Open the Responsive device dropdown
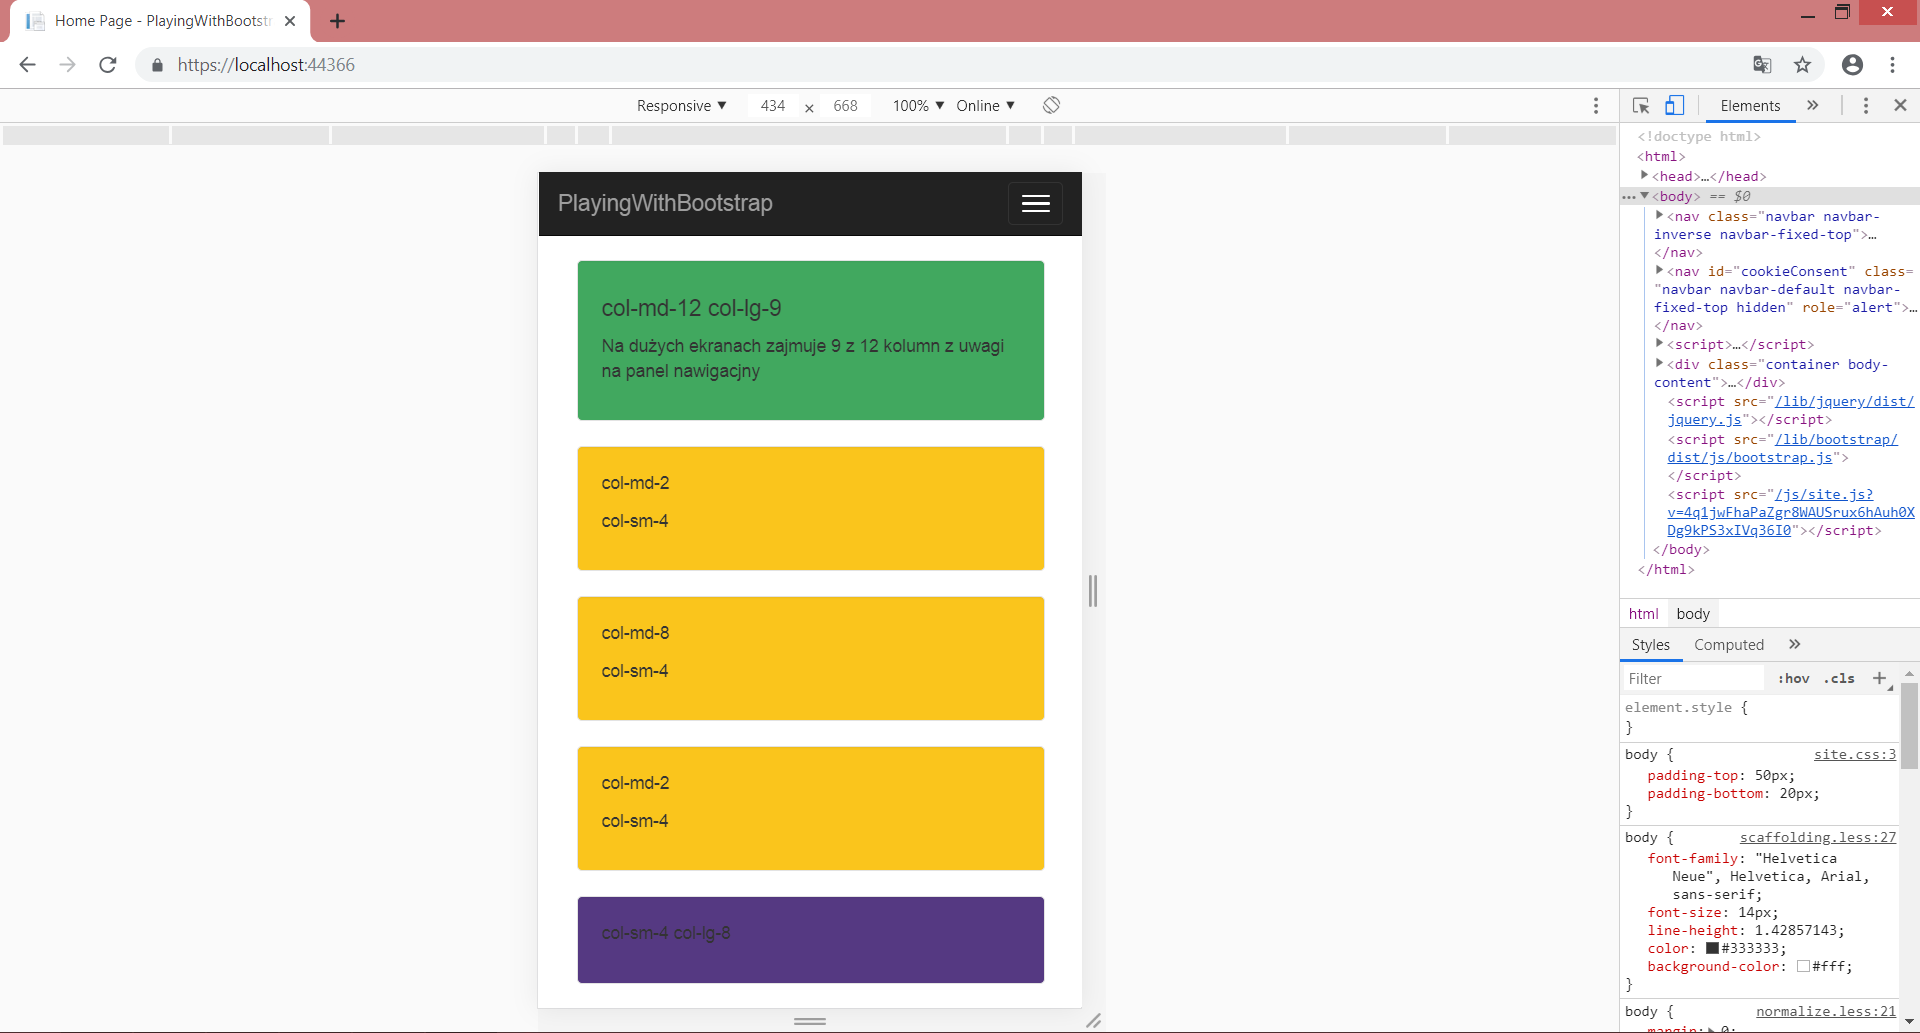The height and width of the screenshot is (1033, 1920). [682, 106]
